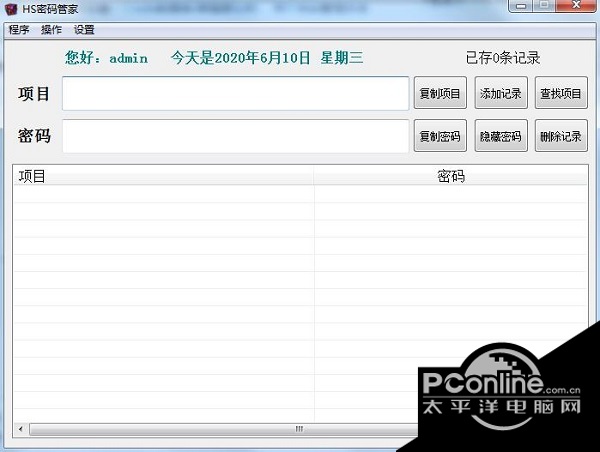Click the 今天是2020年6月10日 date text
The image size is (600, 452).
click(241, 58)
